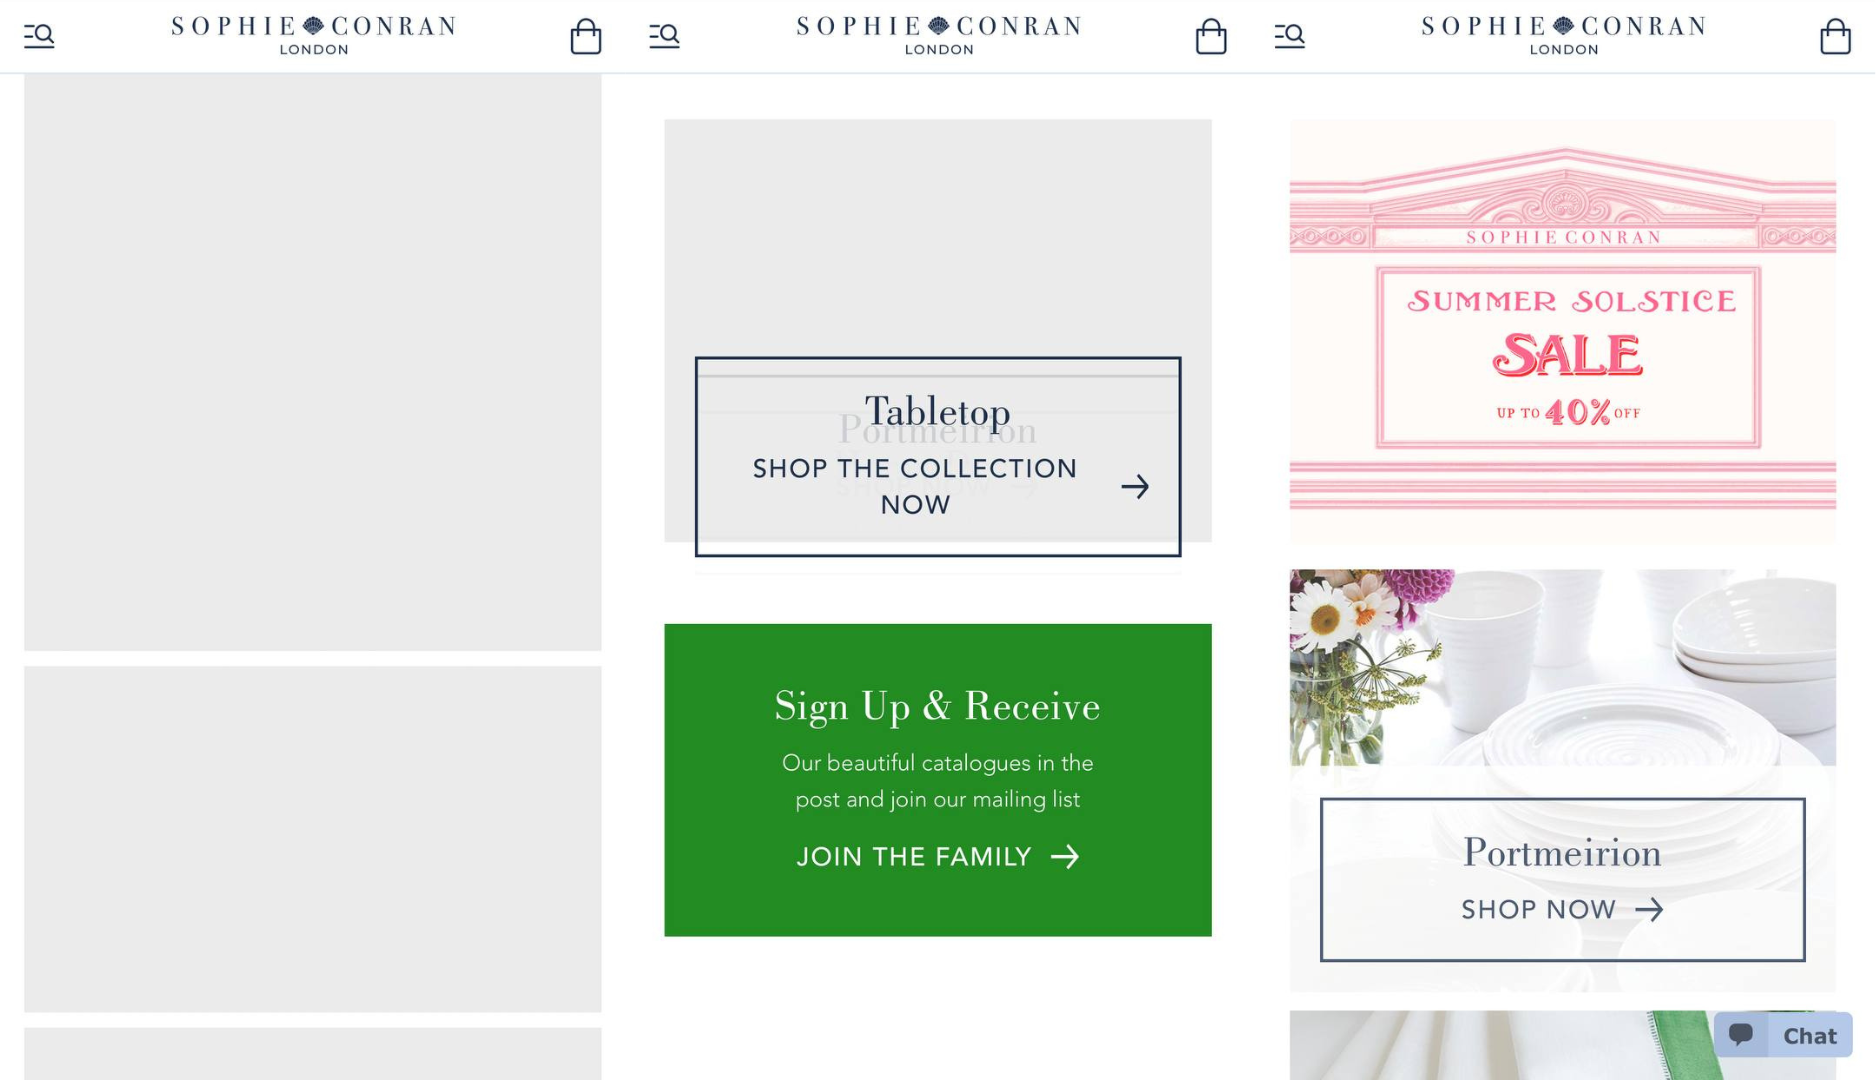
Task: Click the speech bubble icon on Chat
Action: pos(1741,1035)
